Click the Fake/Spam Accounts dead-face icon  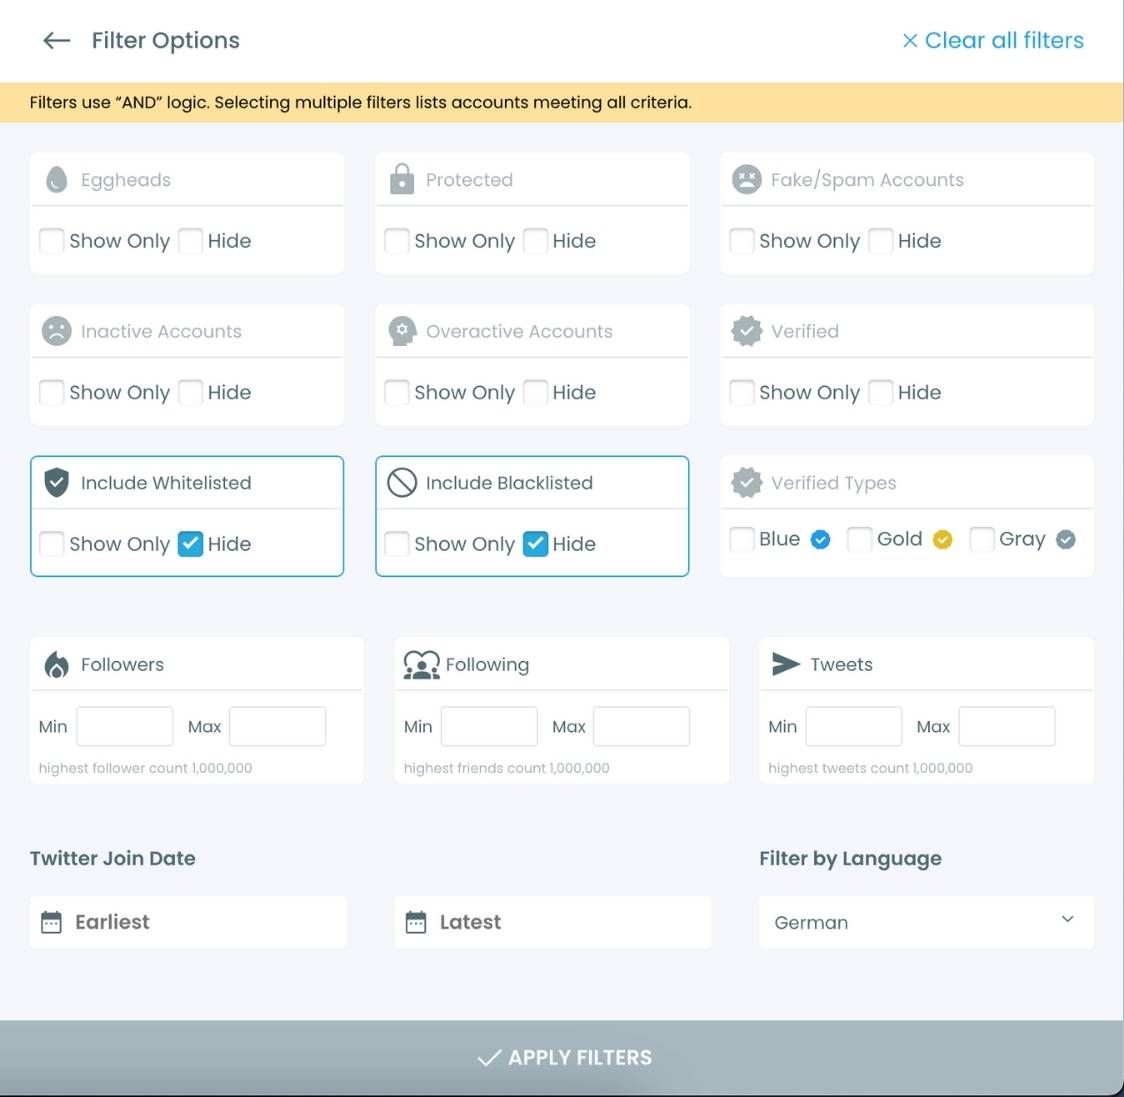[x=746, y=179]
